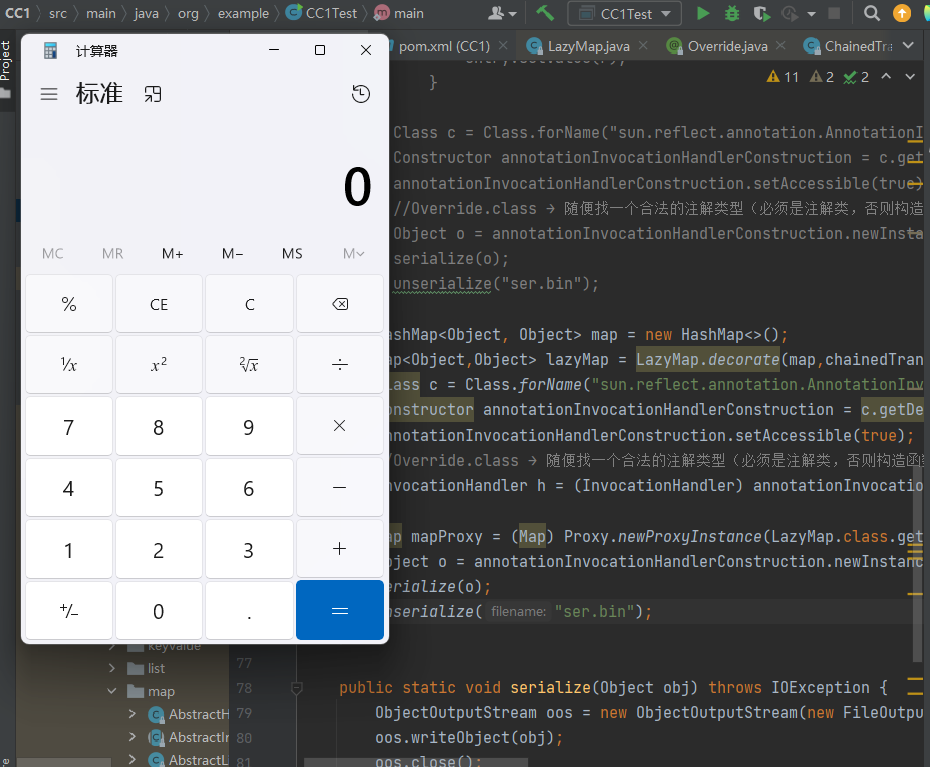Click the blue equals button

(x=340, y=610)
